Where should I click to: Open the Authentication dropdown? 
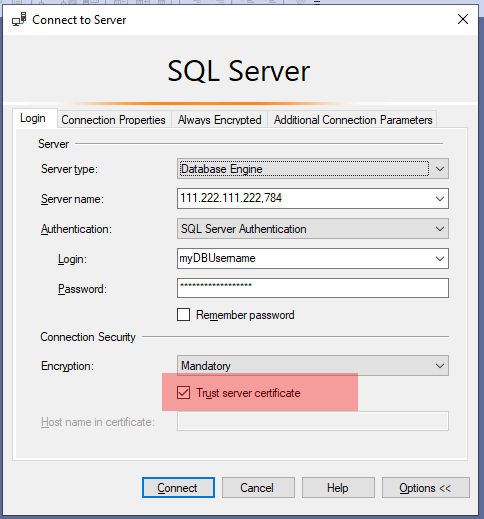point(313,229)
